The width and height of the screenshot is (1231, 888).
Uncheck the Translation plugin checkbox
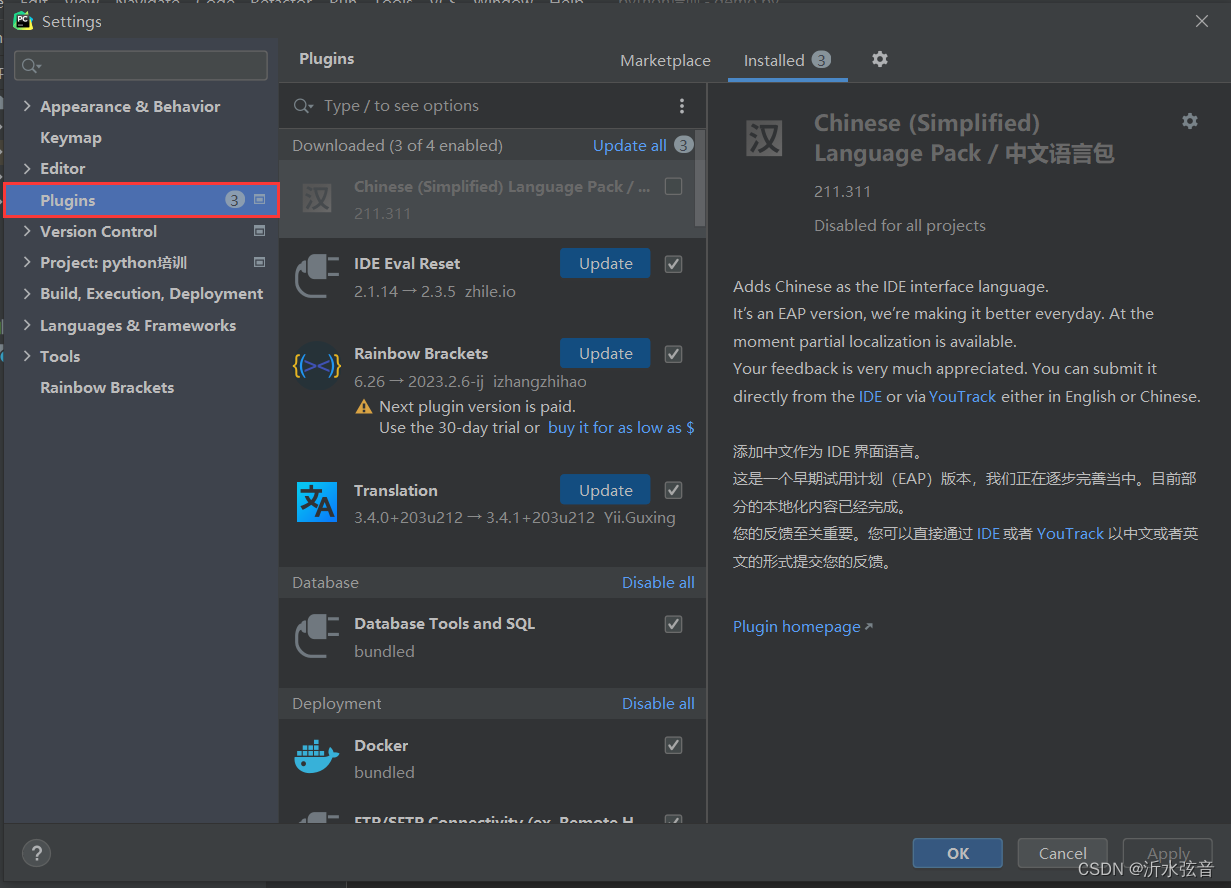pyautogui.click(x=674, y=490)
